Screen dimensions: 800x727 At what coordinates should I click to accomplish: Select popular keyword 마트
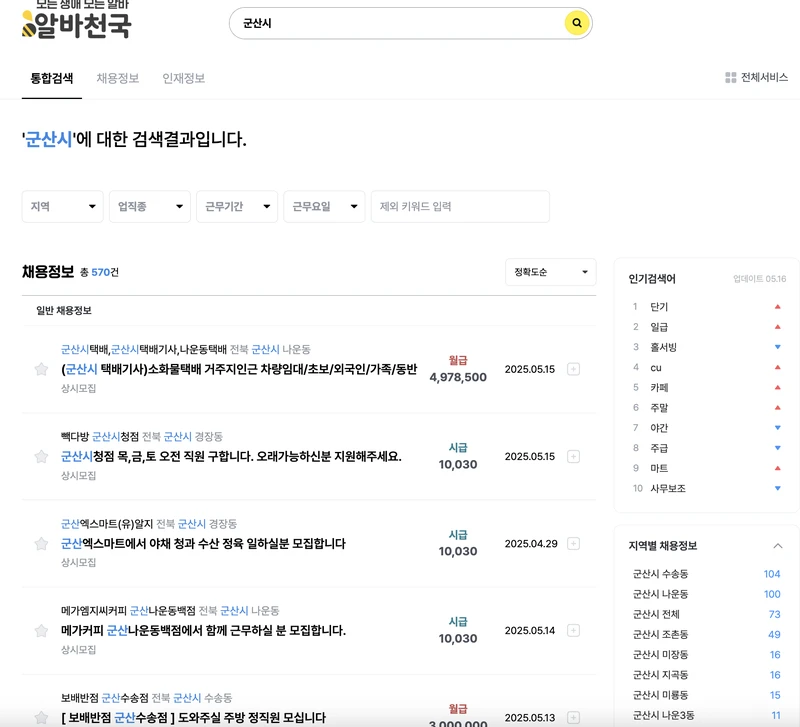click(659, 468)
